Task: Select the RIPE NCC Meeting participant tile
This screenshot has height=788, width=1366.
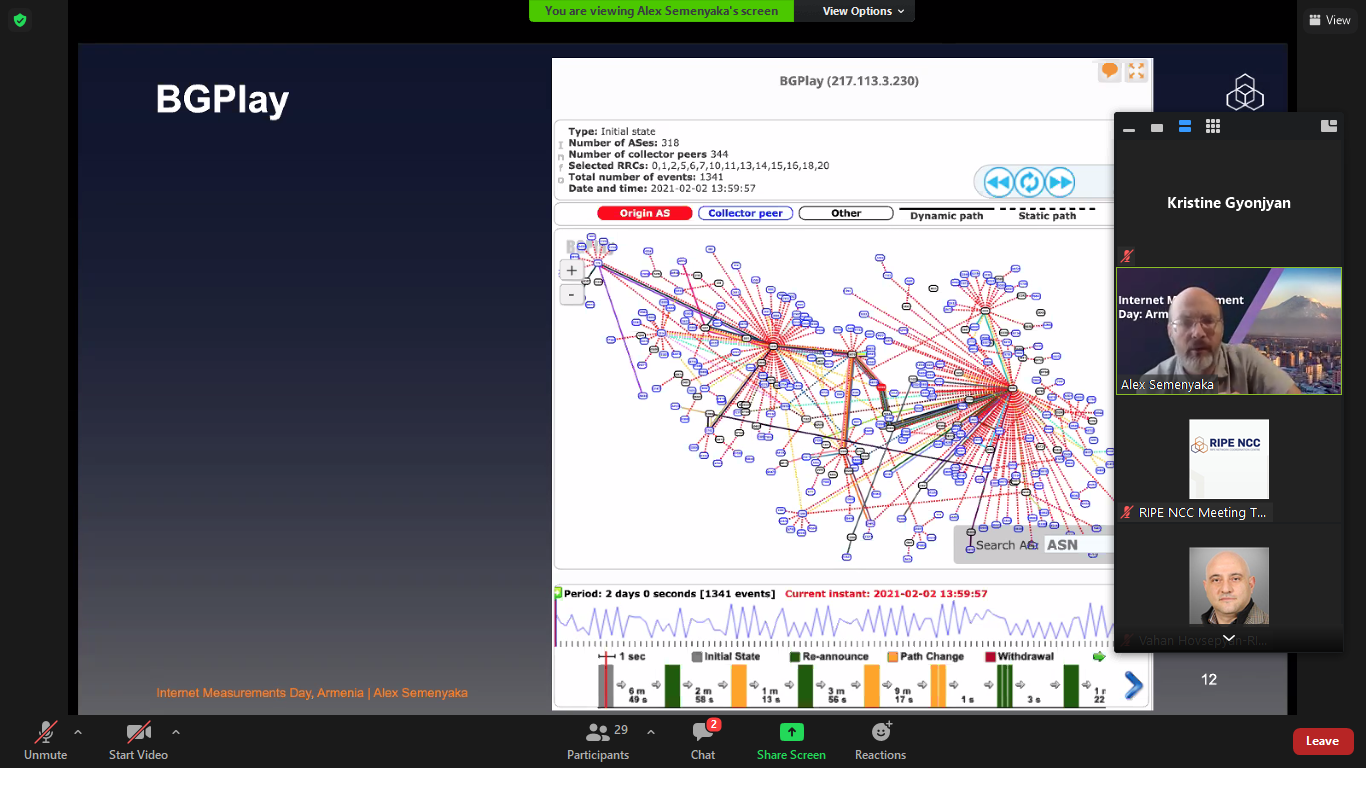Action: click(x=1229, y=459)
